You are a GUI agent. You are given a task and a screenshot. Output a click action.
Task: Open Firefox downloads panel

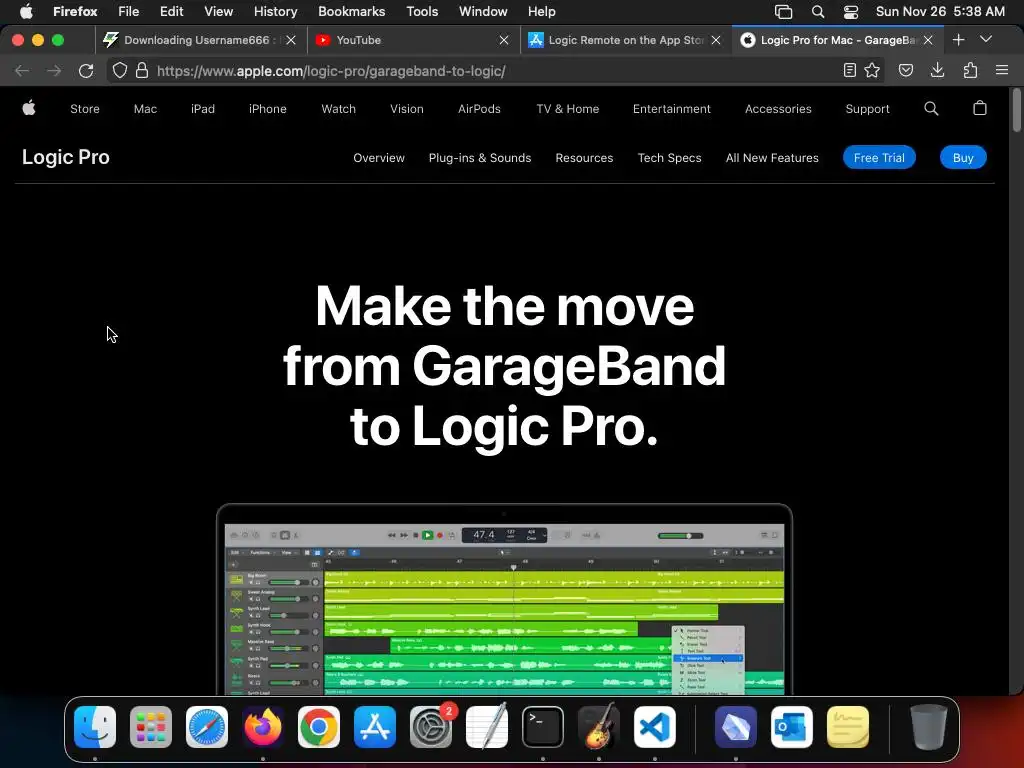937,70
